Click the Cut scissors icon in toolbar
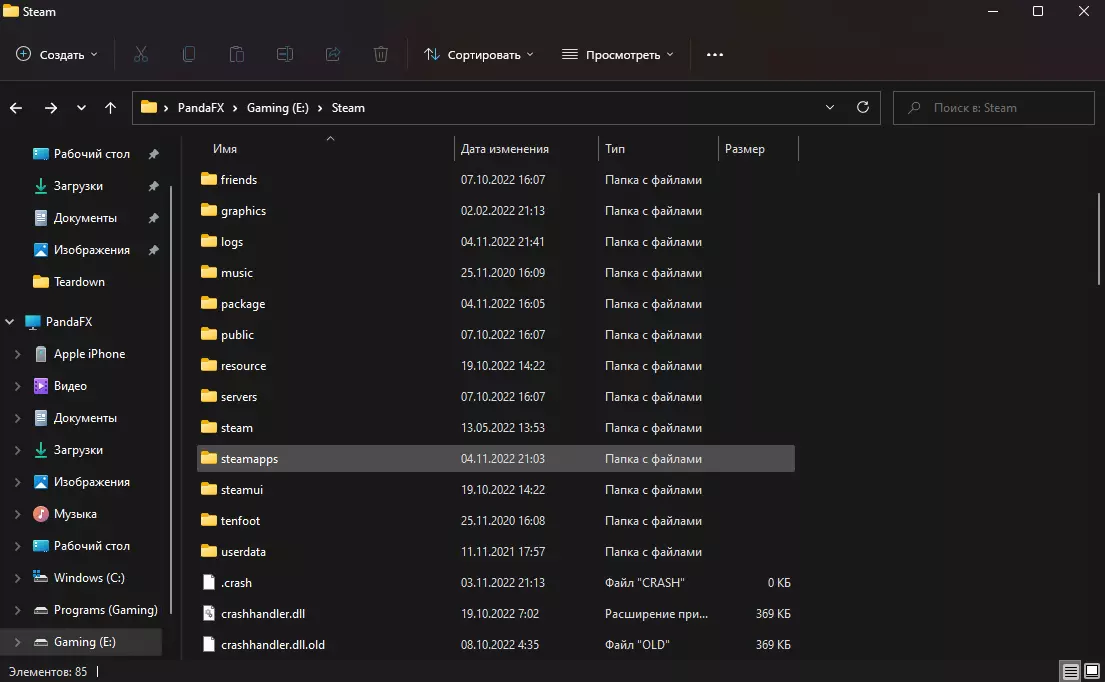Screen dimensions: 1105x682 [141, 54]
